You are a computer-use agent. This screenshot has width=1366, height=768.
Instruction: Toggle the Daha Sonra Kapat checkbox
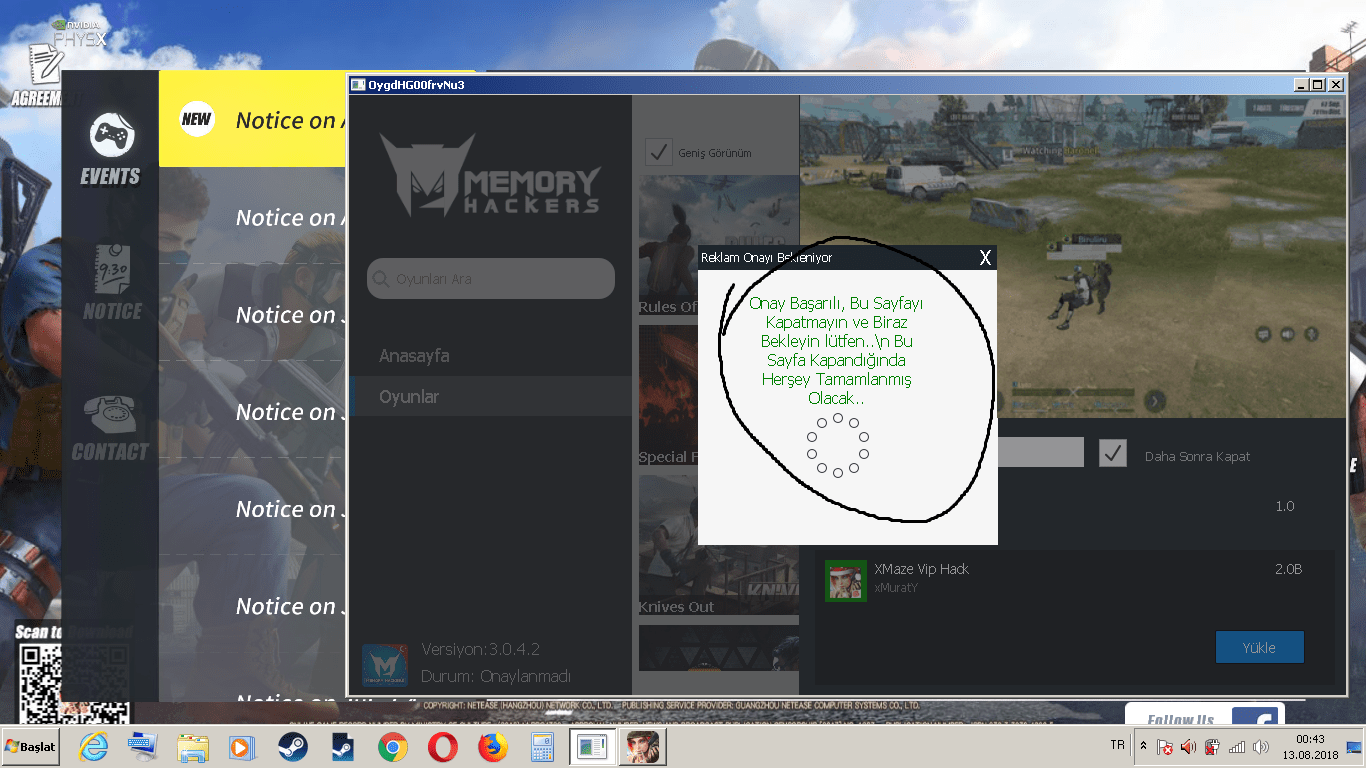pyautogui.click(x=1113, y=453)
